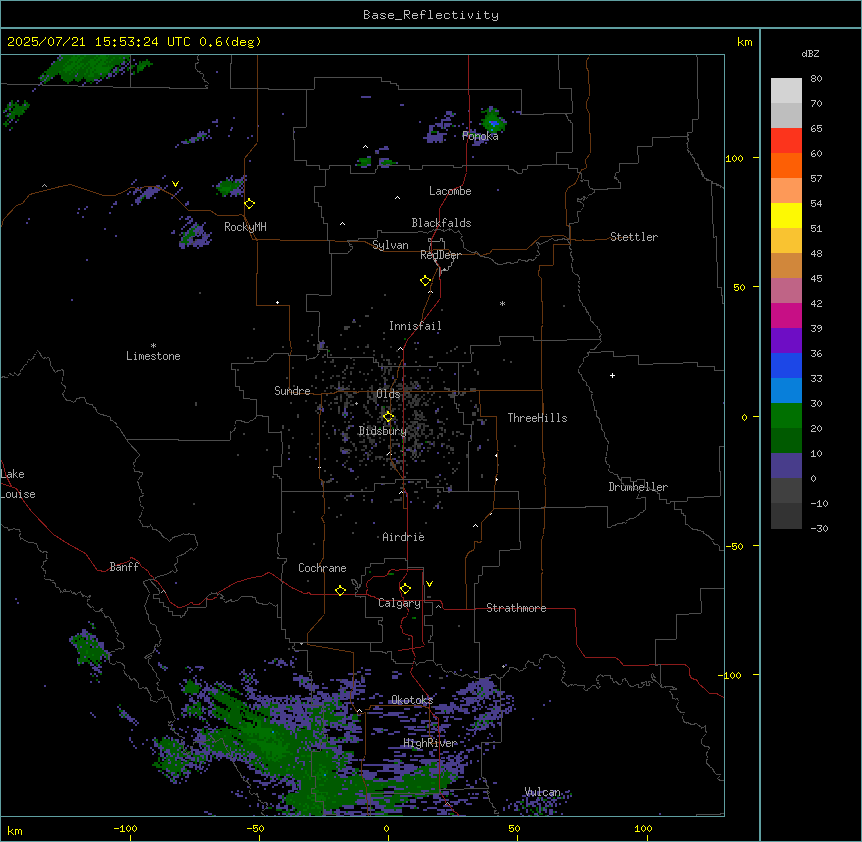Click the Banff label

(x=124, y=567)
